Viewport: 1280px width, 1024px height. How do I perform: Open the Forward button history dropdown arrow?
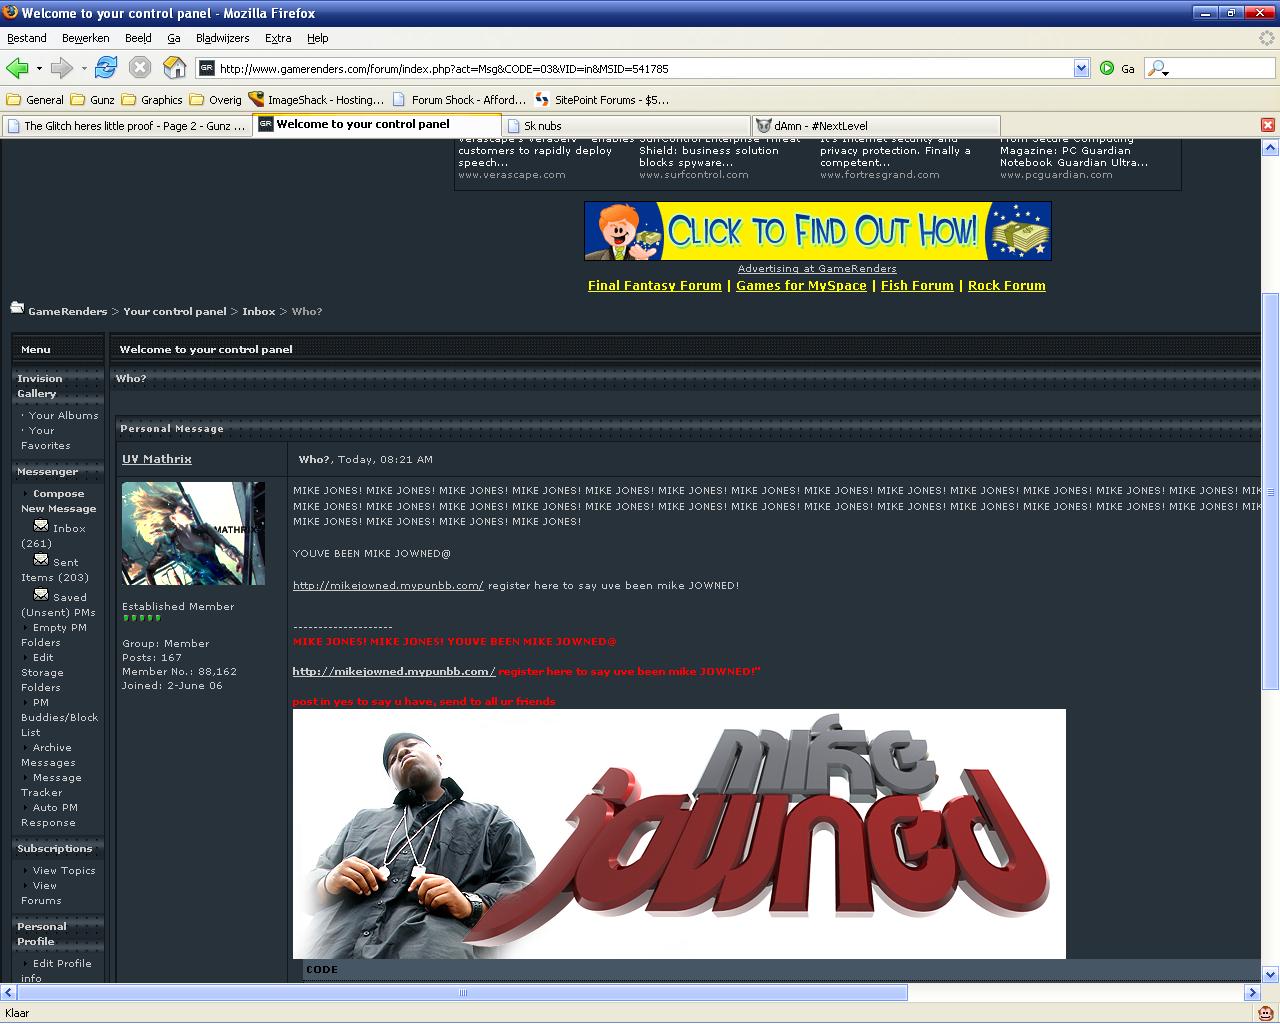click(x=84, y=68)
